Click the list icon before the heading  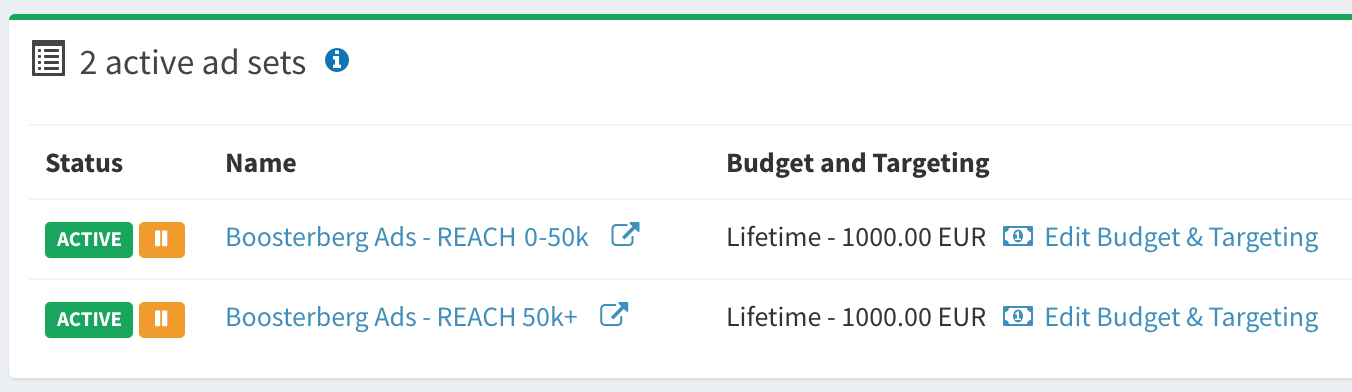[49, 59]
